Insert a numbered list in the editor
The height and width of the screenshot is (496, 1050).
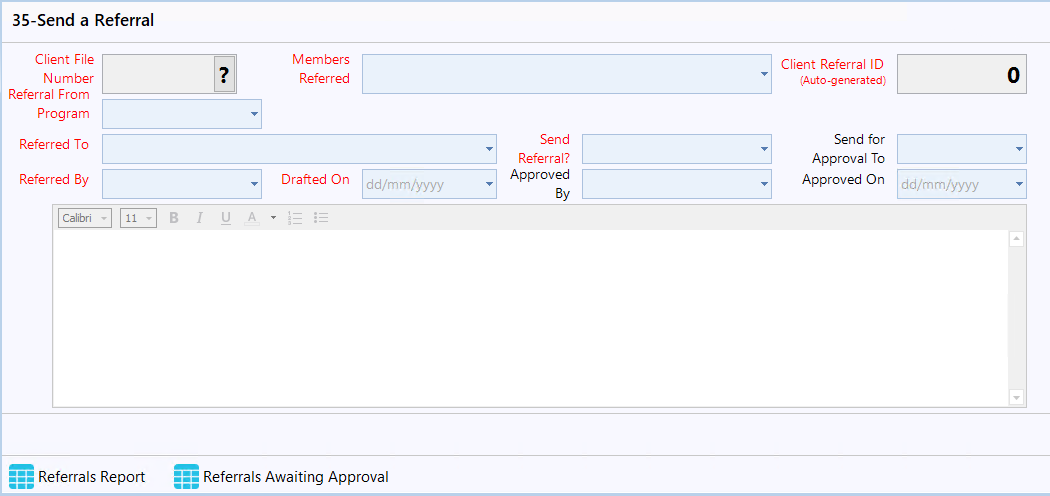point(295,218)
